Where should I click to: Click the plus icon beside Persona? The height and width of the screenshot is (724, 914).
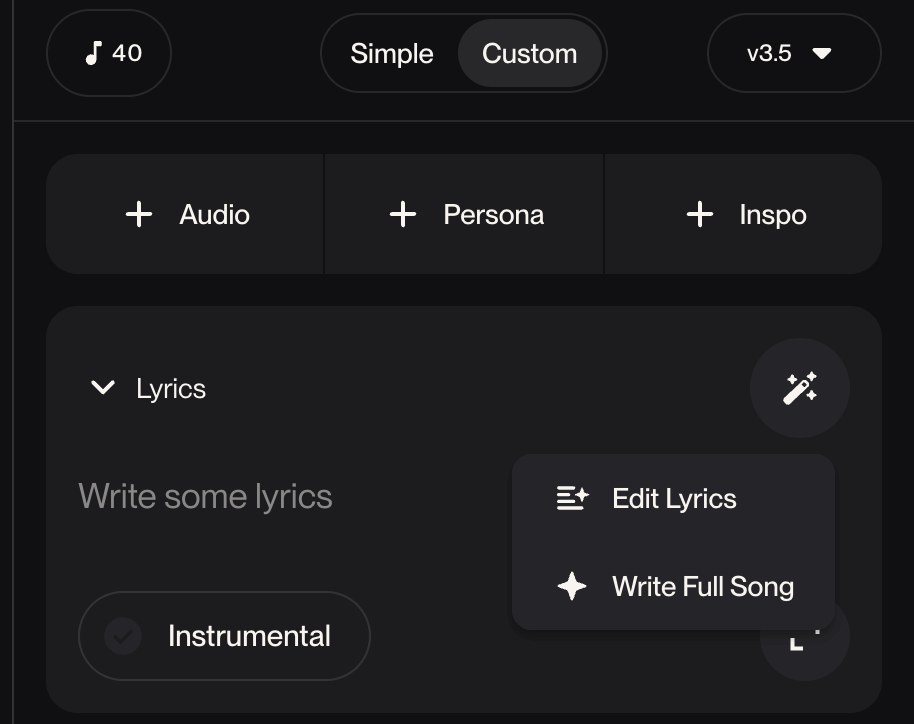point(402,214)
